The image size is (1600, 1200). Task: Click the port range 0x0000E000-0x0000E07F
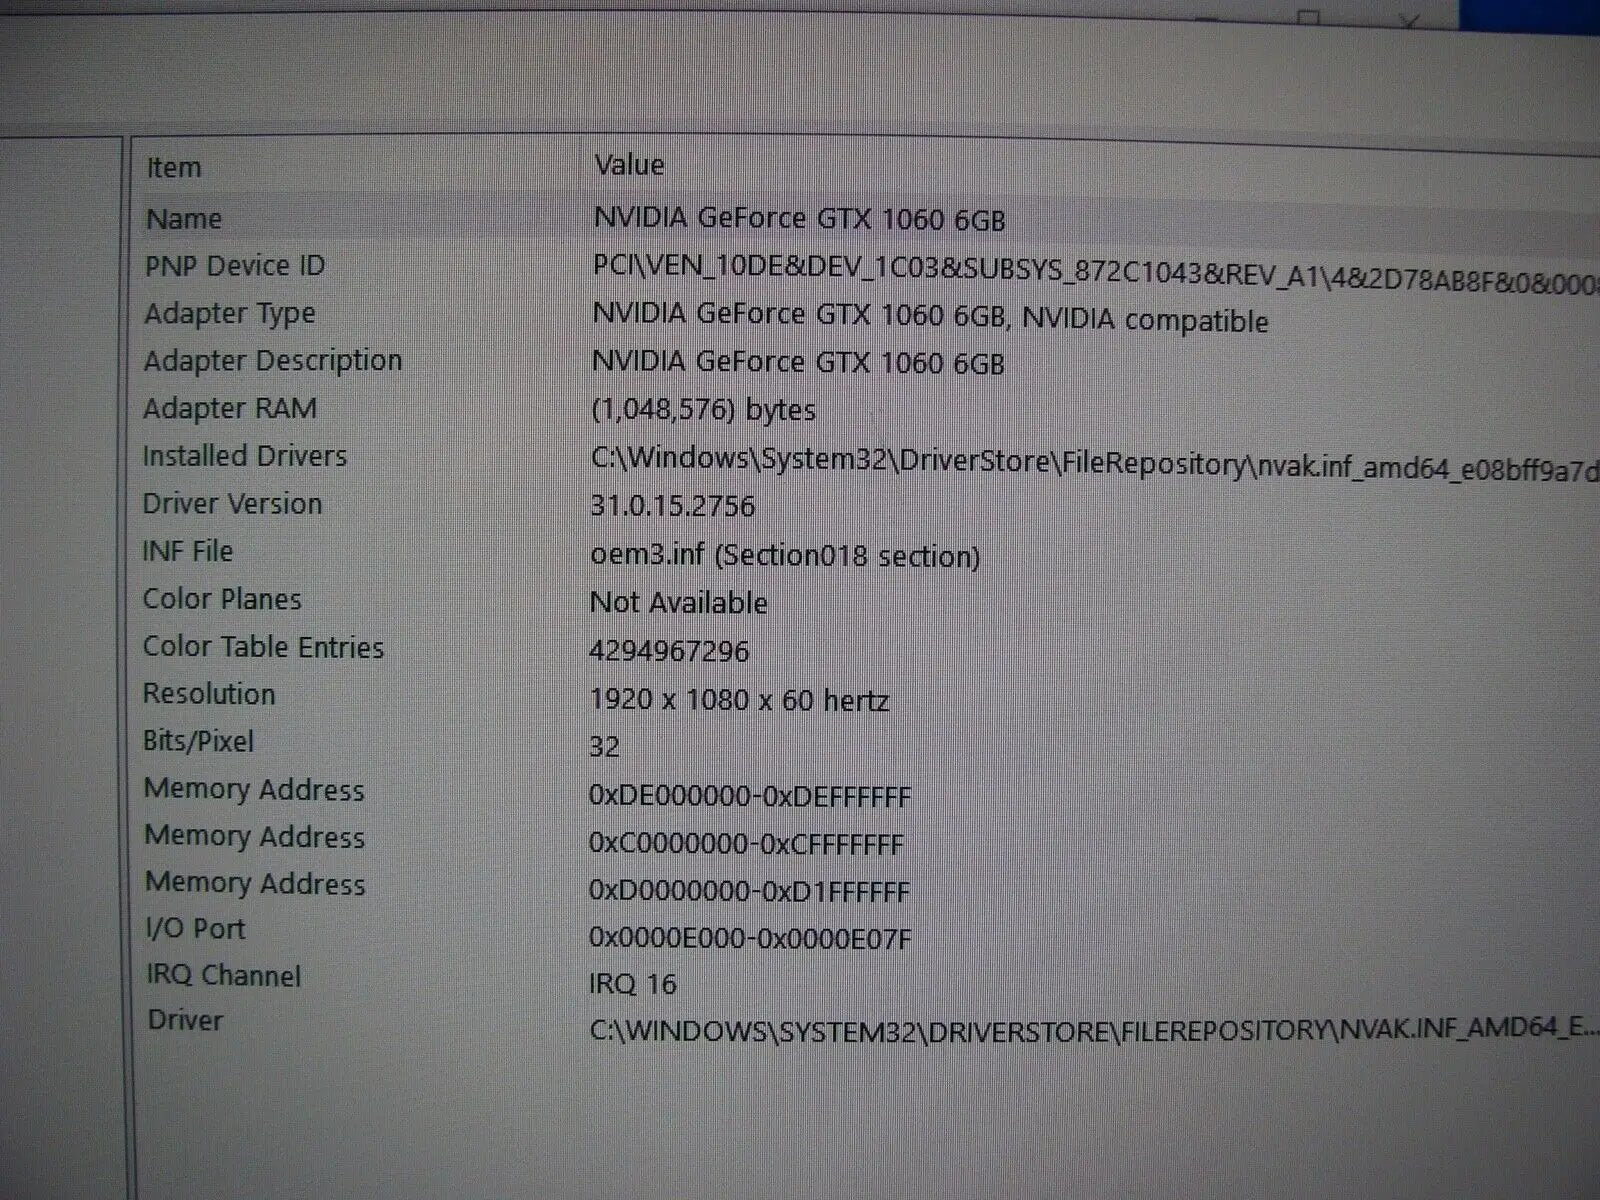pyautogui.click(x=750, y=937)
